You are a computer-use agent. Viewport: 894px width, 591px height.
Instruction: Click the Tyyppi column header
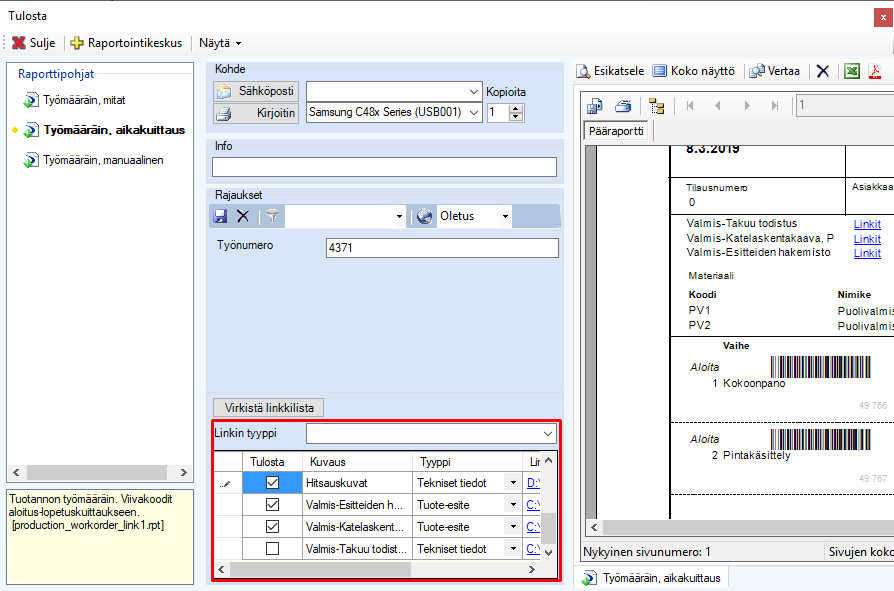[x=467, y=462]
